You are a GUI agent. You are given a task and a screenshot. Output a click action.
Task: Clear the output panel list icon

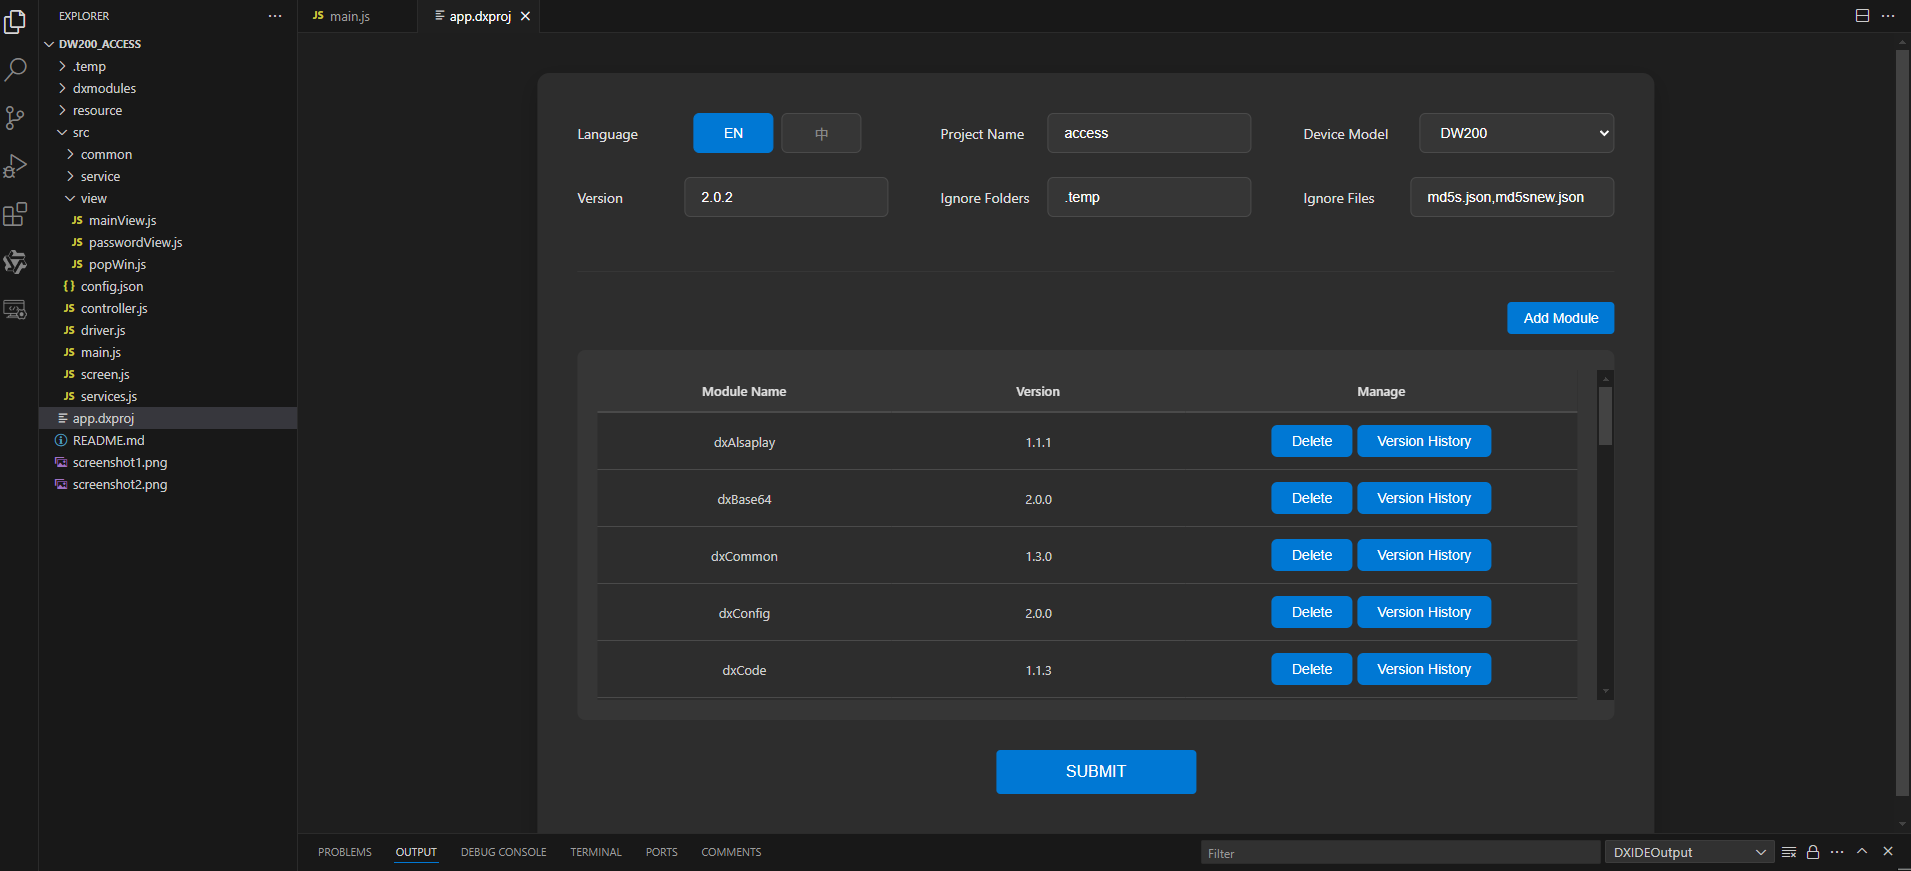[1789, 852]
